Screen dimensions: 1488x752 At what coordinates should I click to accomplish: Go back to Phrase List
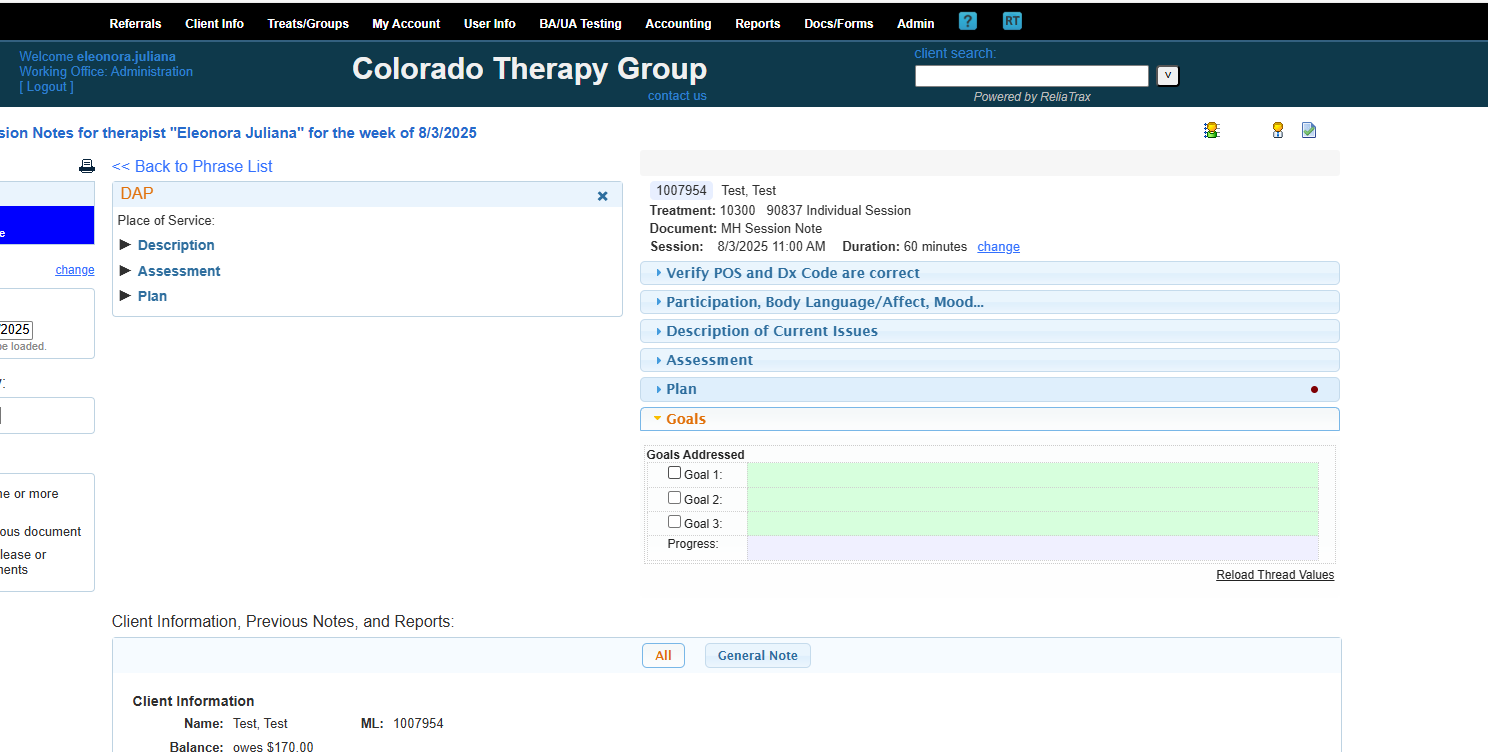coord(192,166)
